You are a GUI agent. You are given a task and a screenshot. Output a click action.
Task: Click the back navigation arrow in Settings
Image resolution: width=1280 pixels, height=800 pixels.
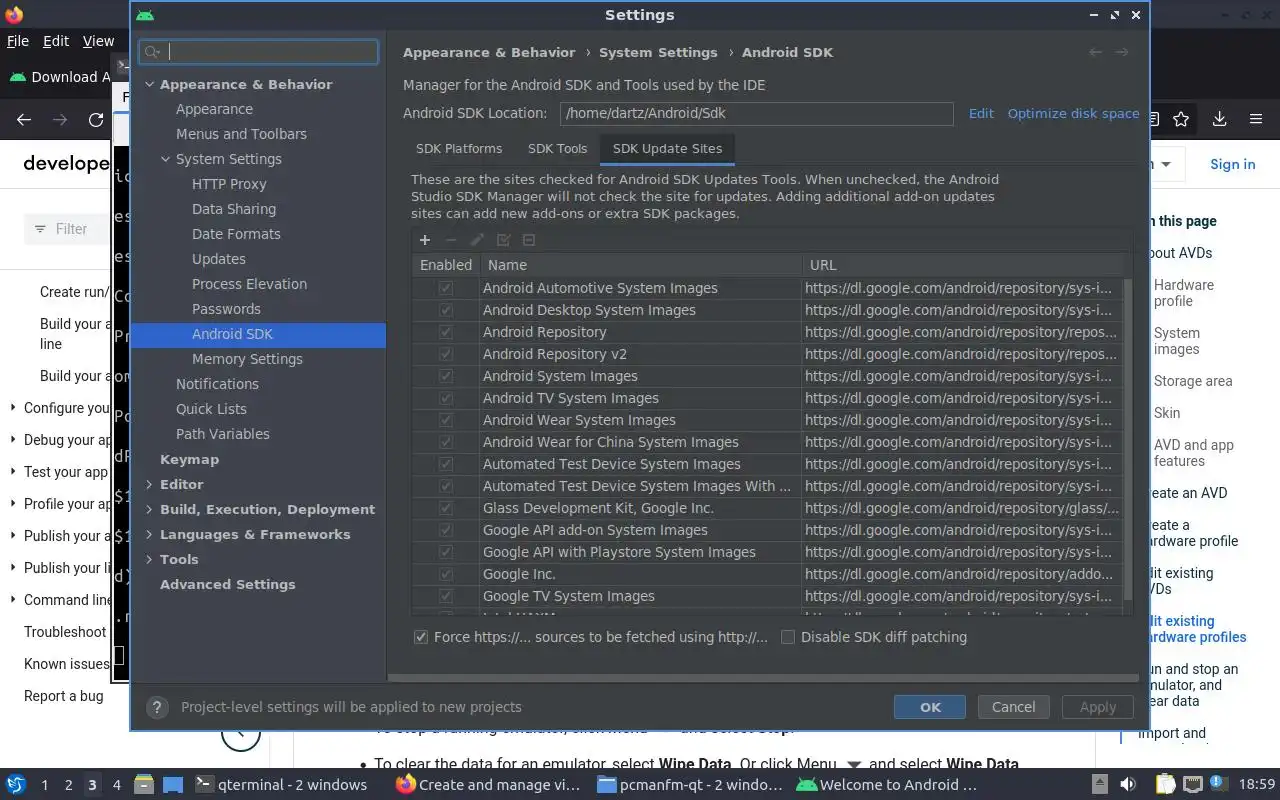coord(1096,52)
